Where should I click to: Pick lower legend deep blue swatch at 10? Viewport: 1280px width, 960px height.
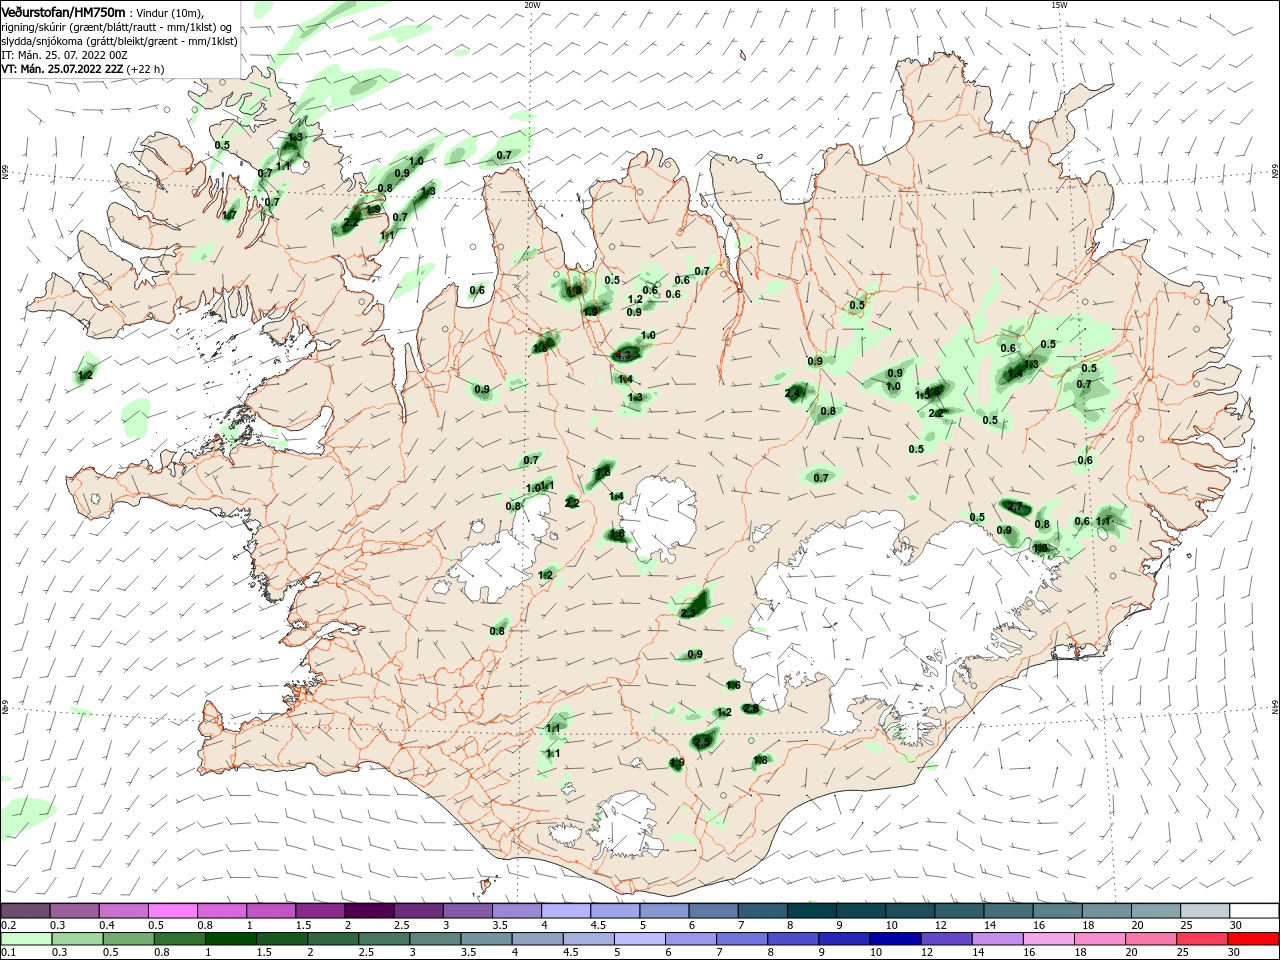click(895, 940)
